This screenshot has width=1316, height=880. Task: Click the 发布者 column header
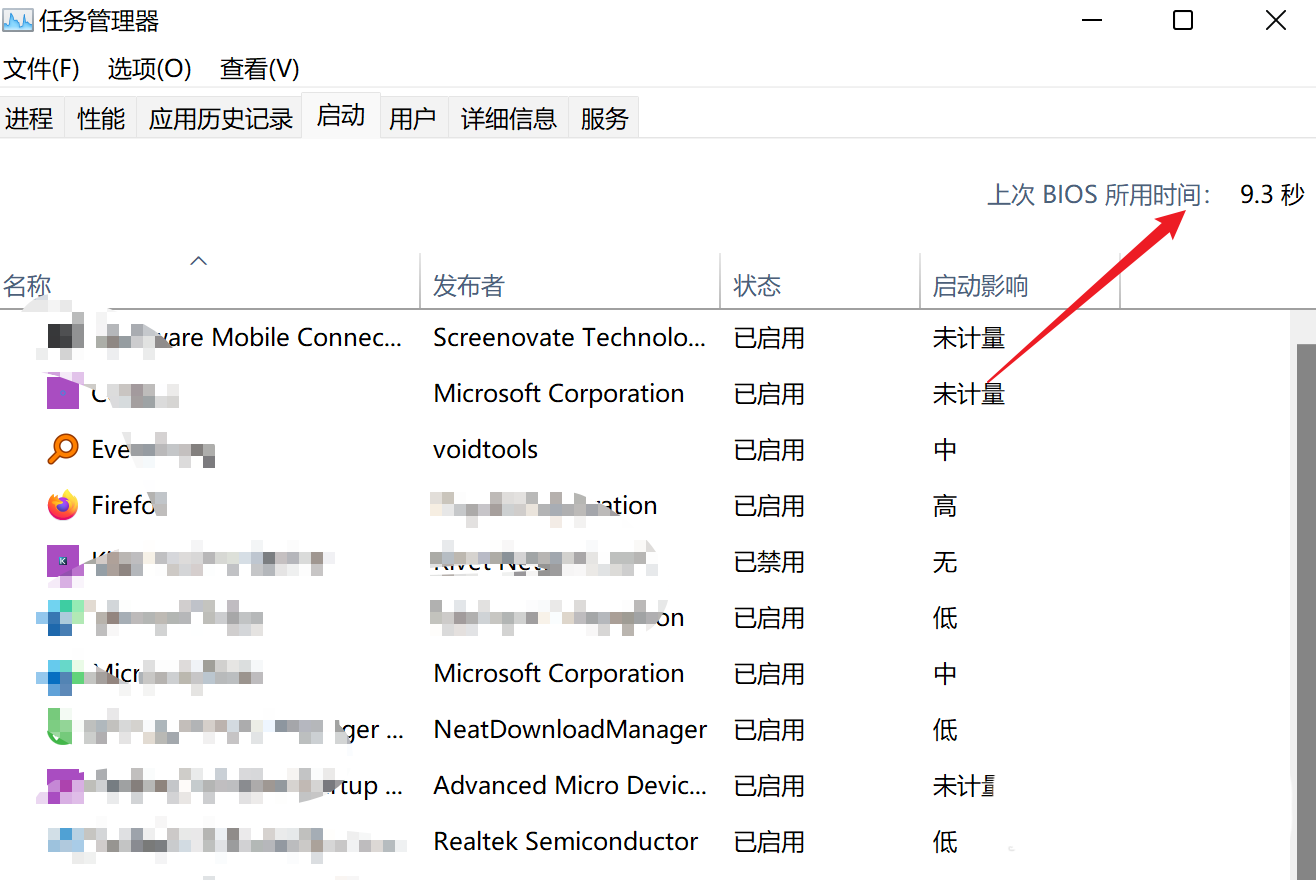click(x=467, y=285)
